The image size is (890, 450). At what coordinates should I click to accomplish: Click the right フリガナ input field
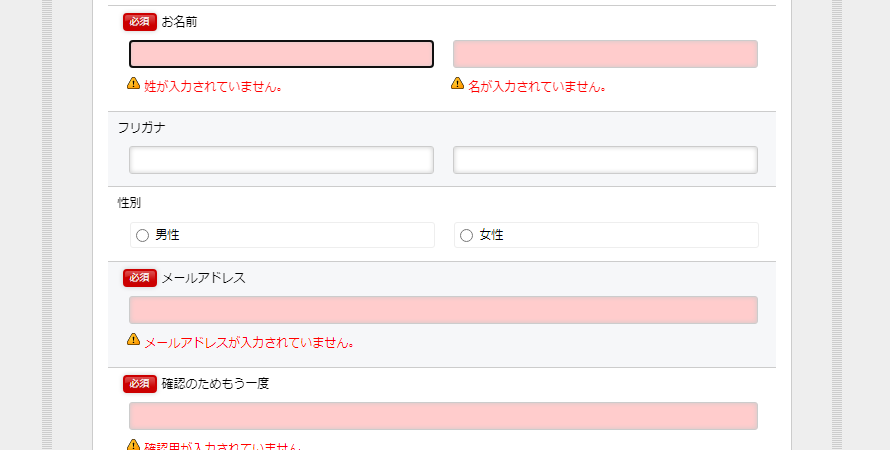coord(605,160)
